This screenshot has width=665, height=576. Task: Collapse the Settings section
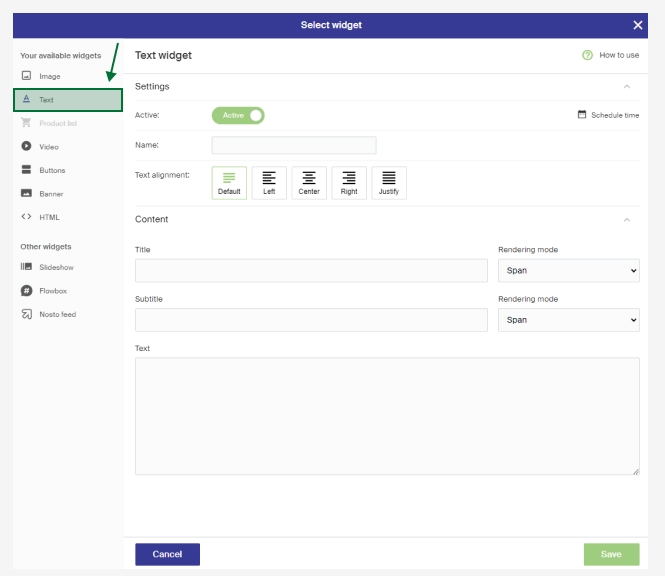[627, 87]
